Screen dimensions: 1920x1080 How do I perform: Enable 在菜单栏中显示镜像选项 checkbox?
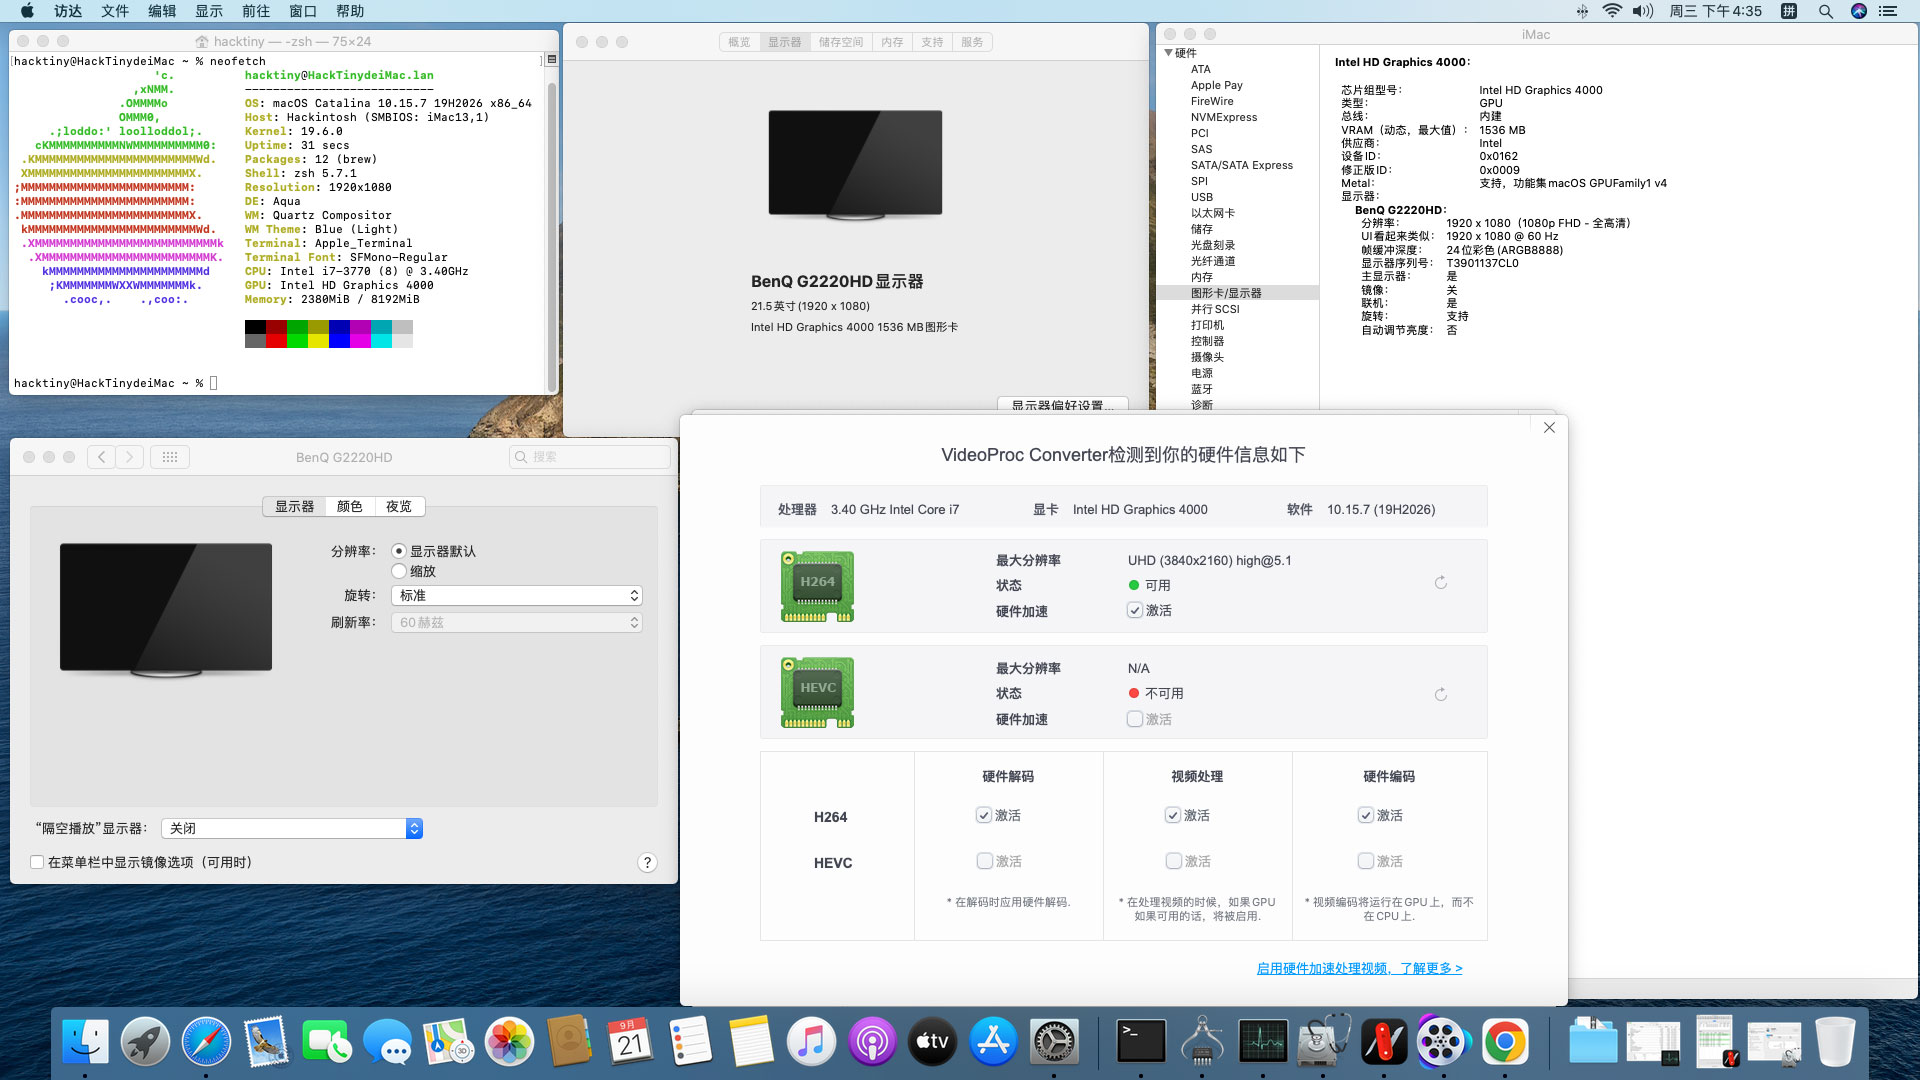point(37,862)
